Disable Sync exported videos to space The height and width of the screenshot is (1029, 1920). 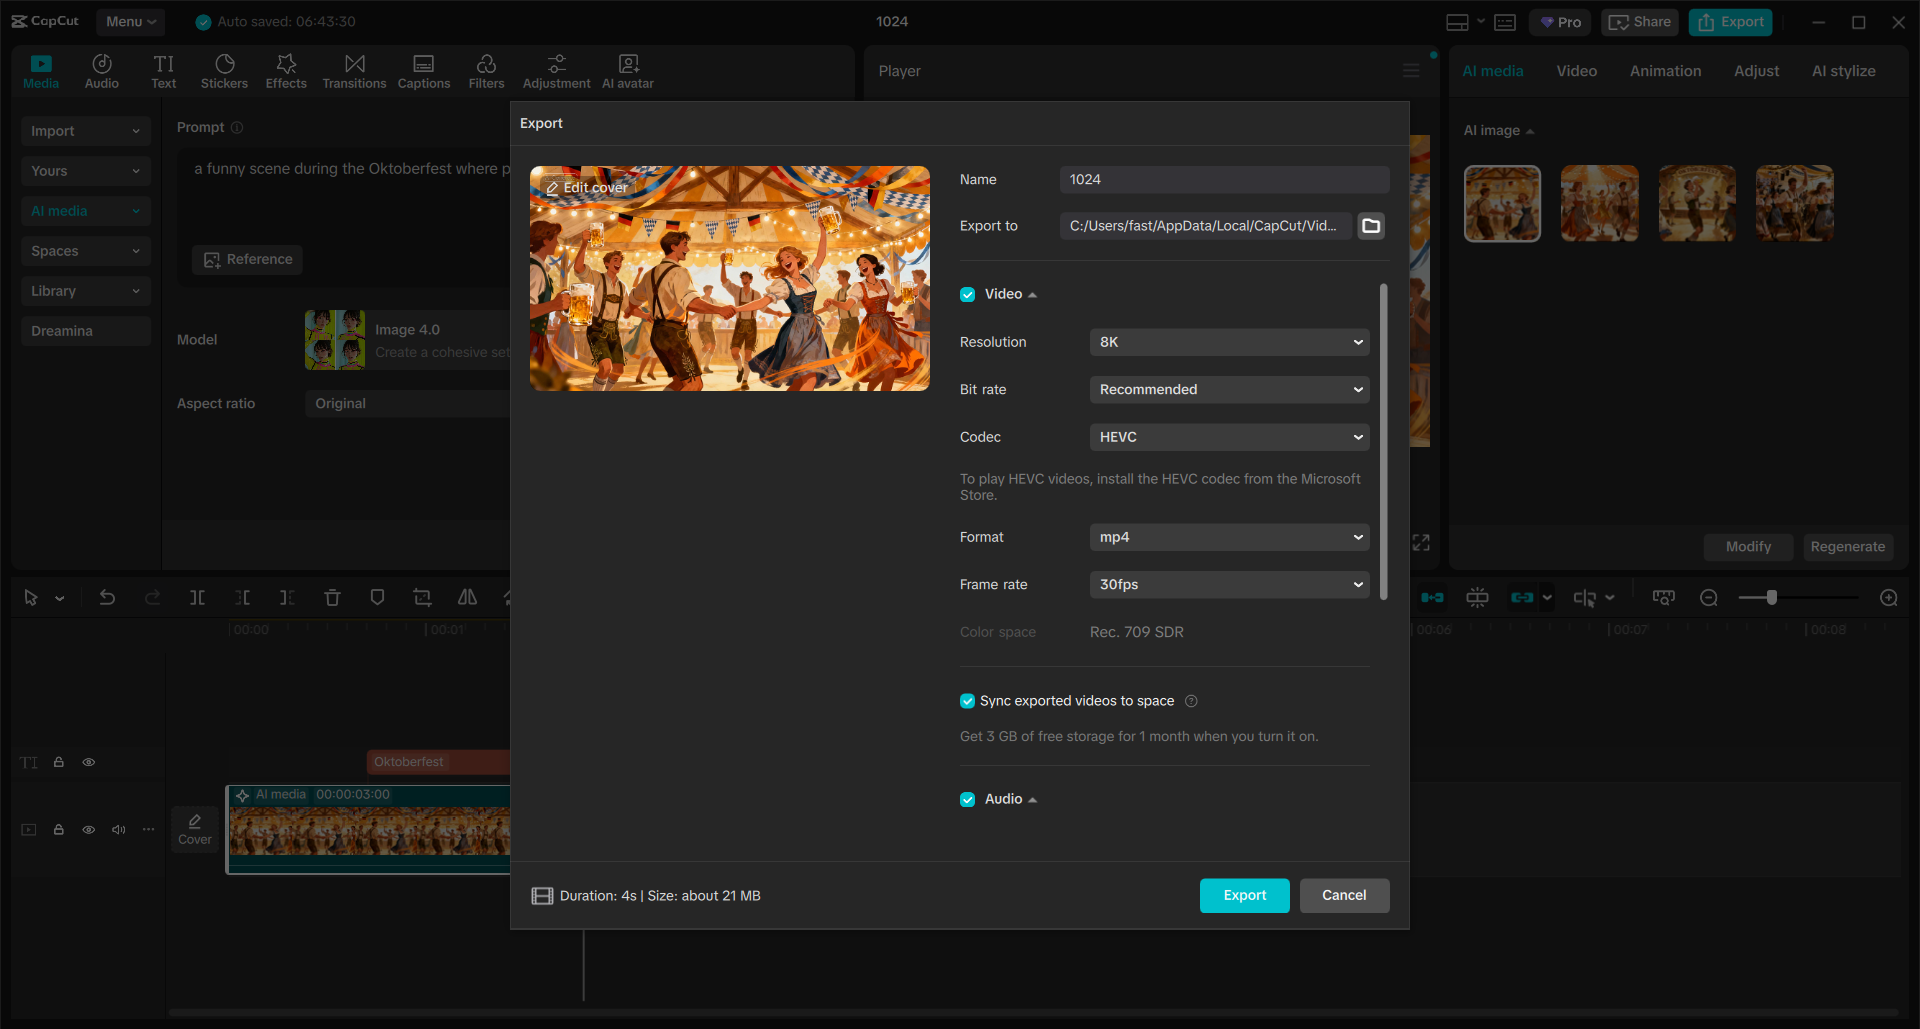[967, 701]
